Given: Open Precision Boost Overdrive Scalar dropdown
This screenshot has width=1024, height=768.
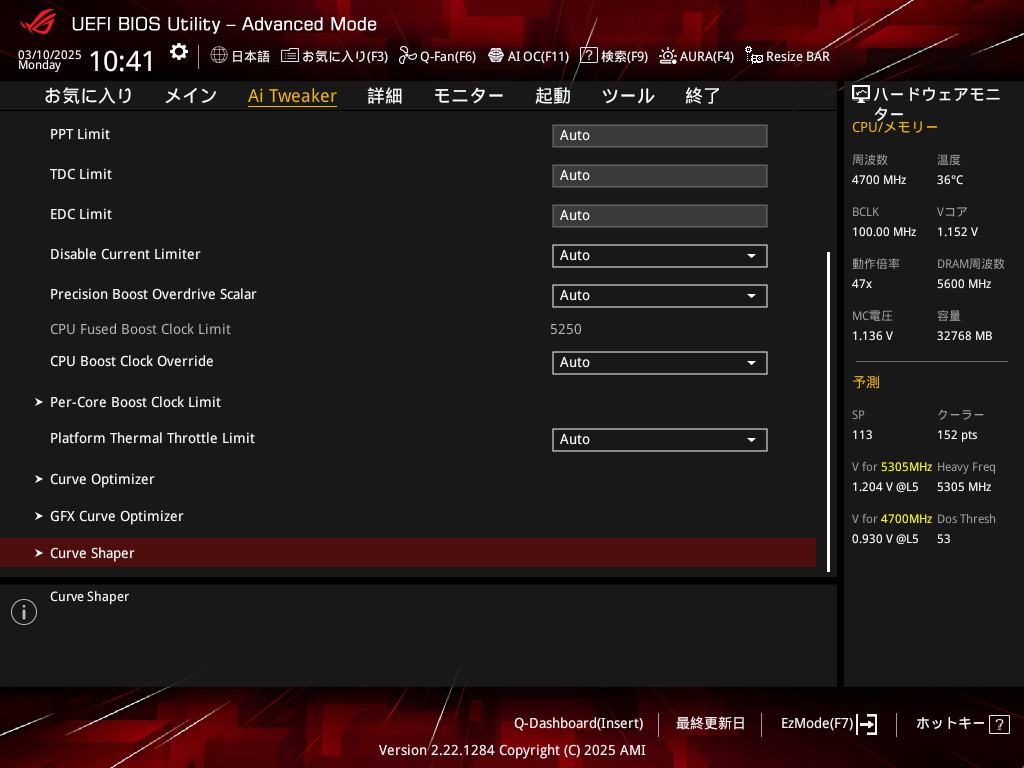Looking at the screenshot, I should pos(660,295).
